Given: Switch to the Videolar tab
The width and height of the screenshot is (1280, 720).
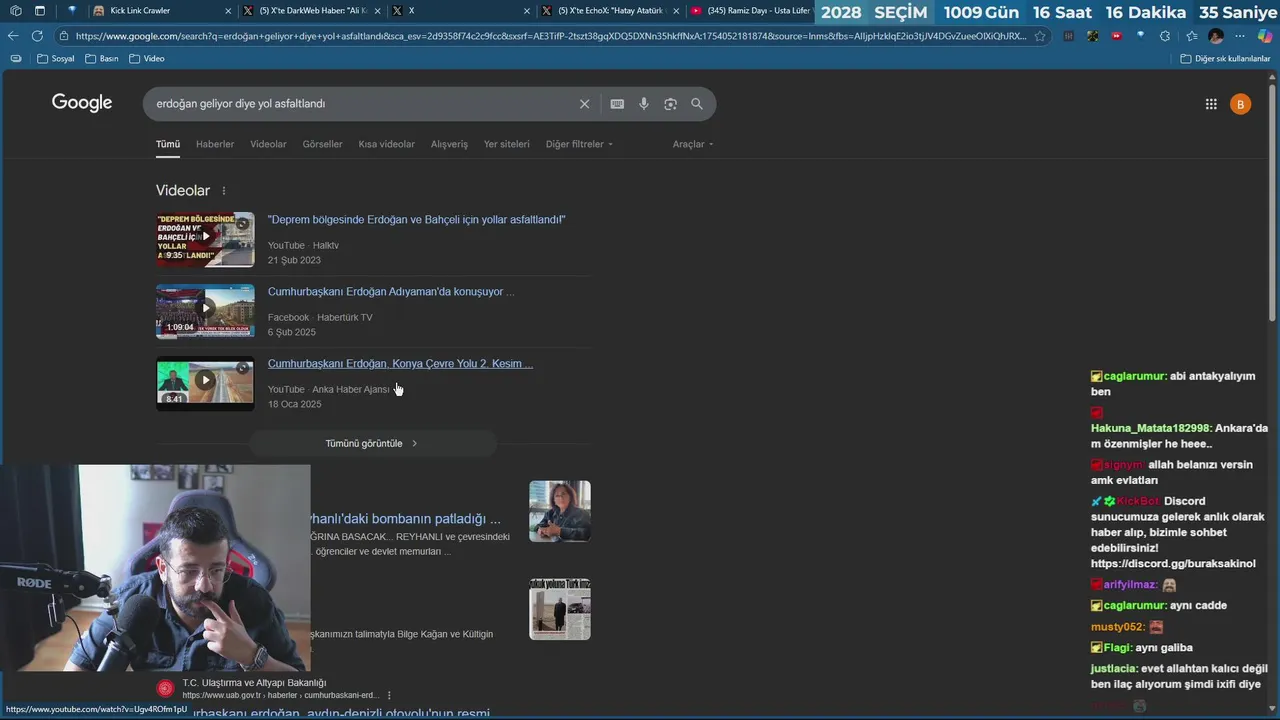Looking at the screenshot, I should (x=268, y=144).
